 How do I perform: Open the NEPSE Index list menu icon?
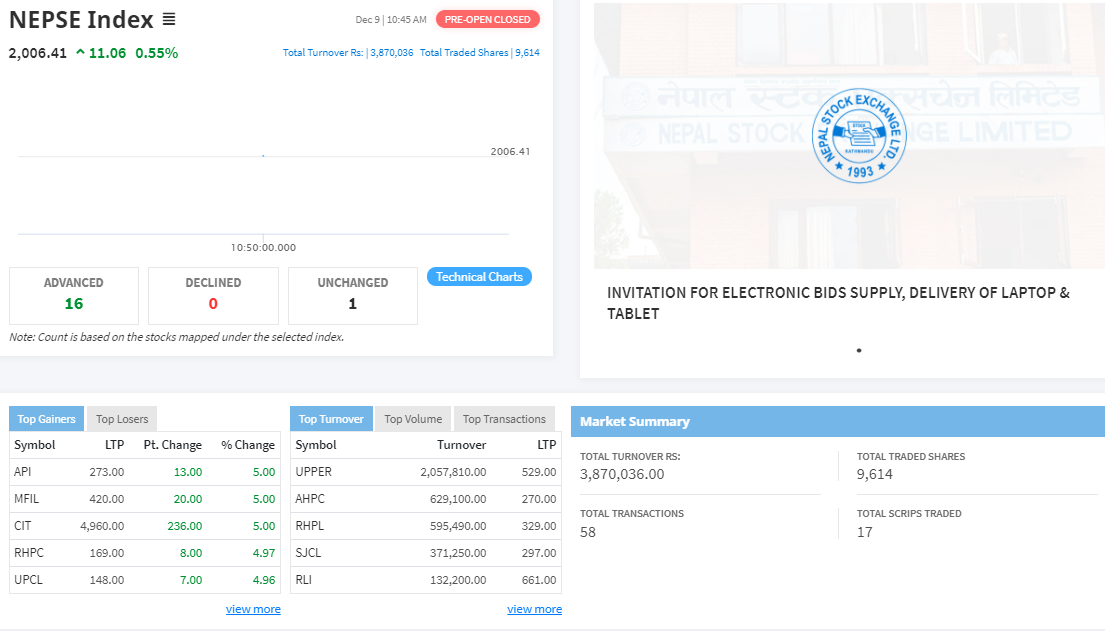[169, 19]
